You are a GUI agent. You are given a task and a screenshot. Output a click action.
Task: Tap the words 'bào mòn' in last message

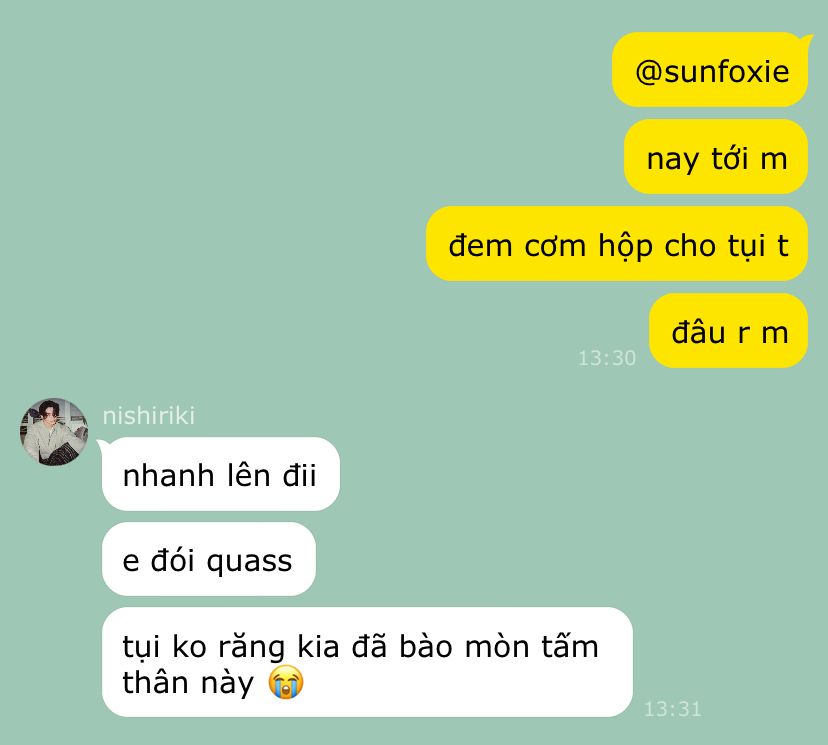coord(464,646)
